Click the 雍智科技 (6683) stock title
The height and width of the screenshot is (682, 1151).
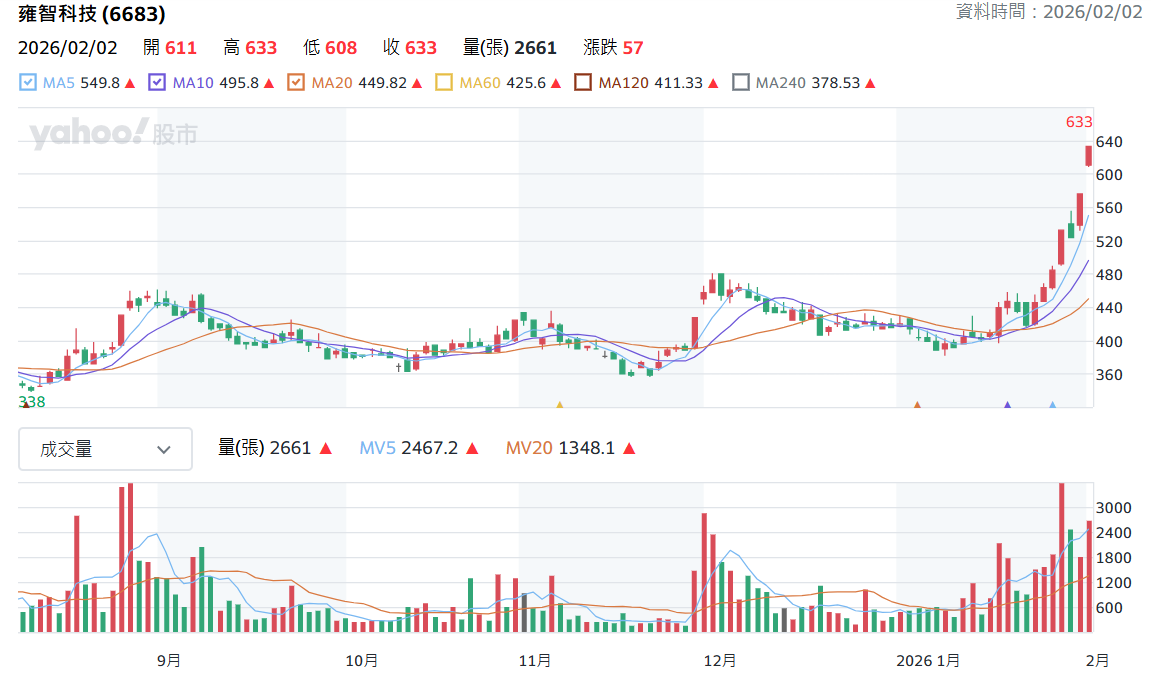point(92,13)
